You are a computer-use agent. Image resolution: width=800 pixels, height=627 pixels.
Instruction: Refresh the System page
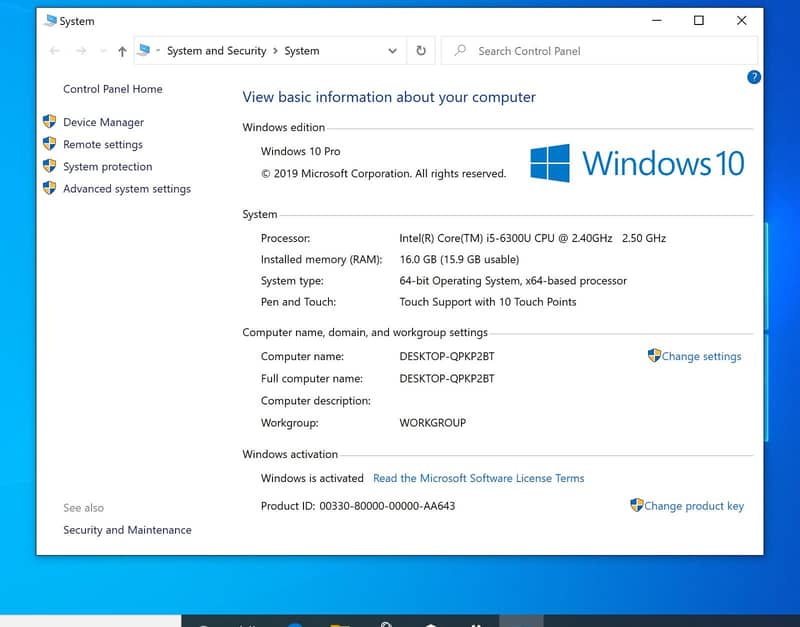click(421, 51)
